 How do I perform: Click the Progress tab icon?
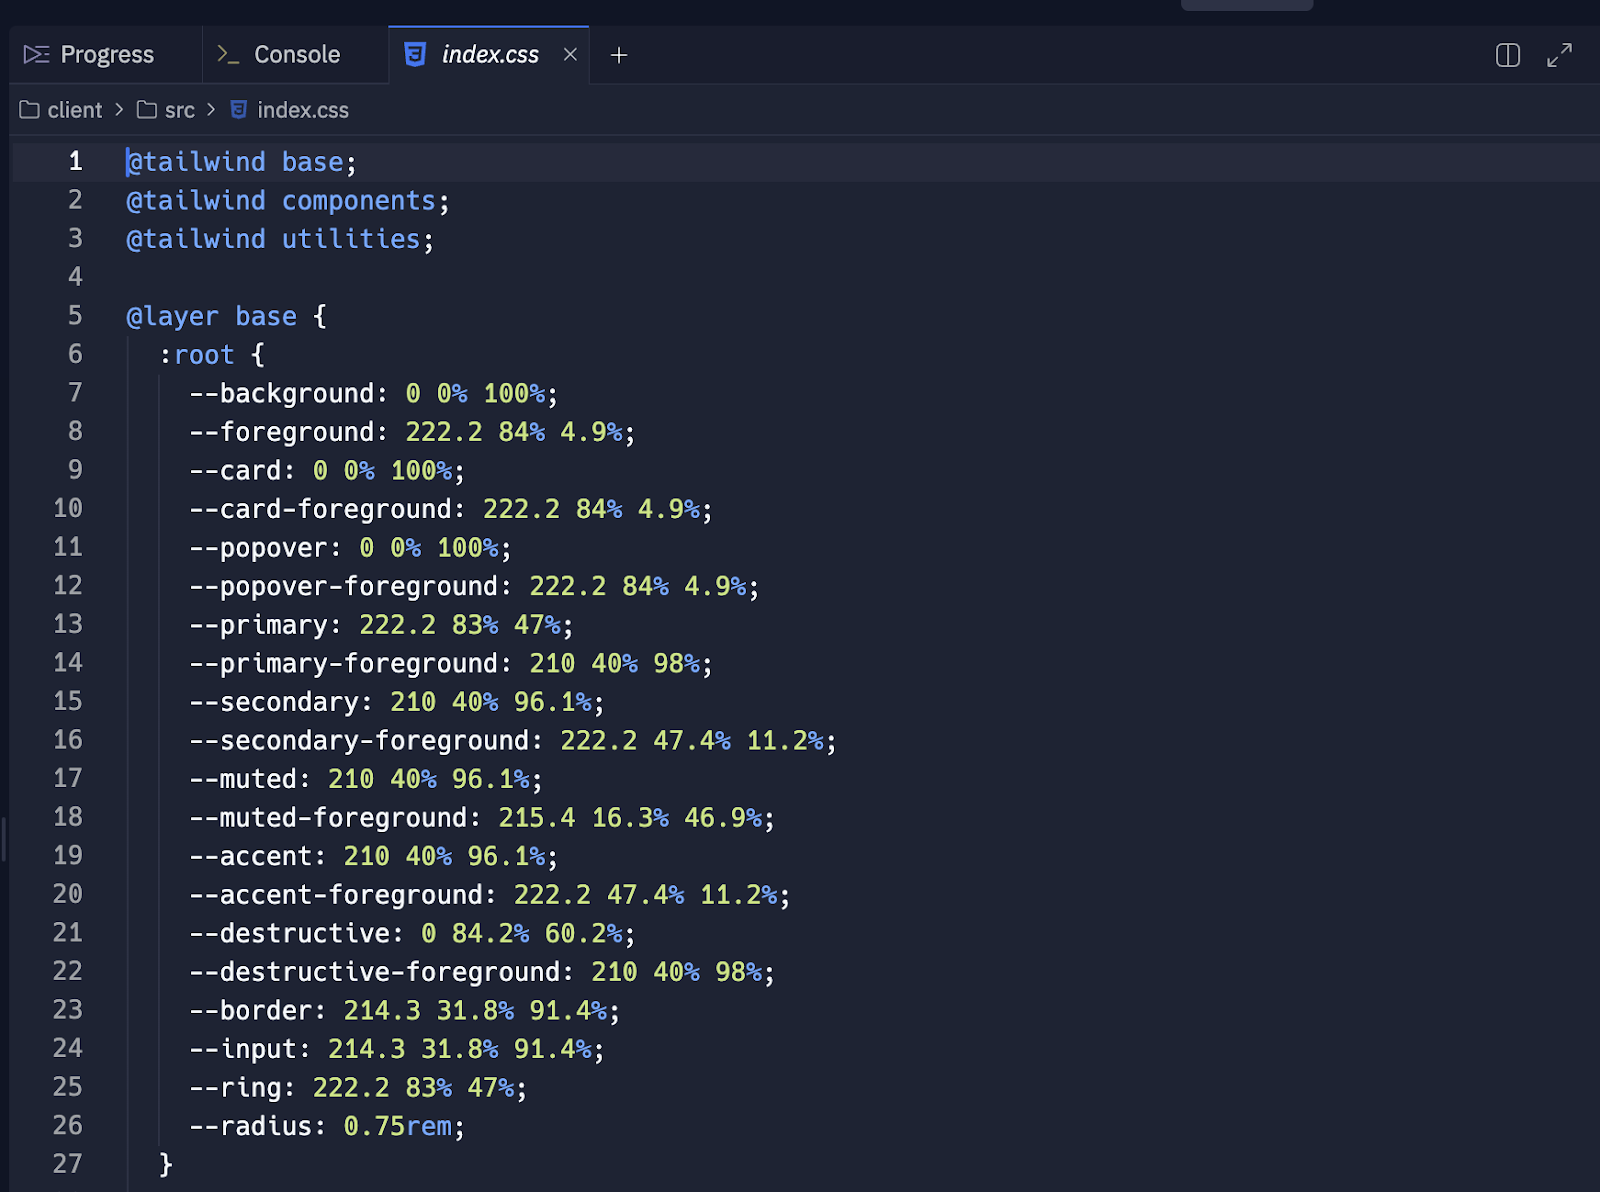pyautogui.click(x=37, y=55)
